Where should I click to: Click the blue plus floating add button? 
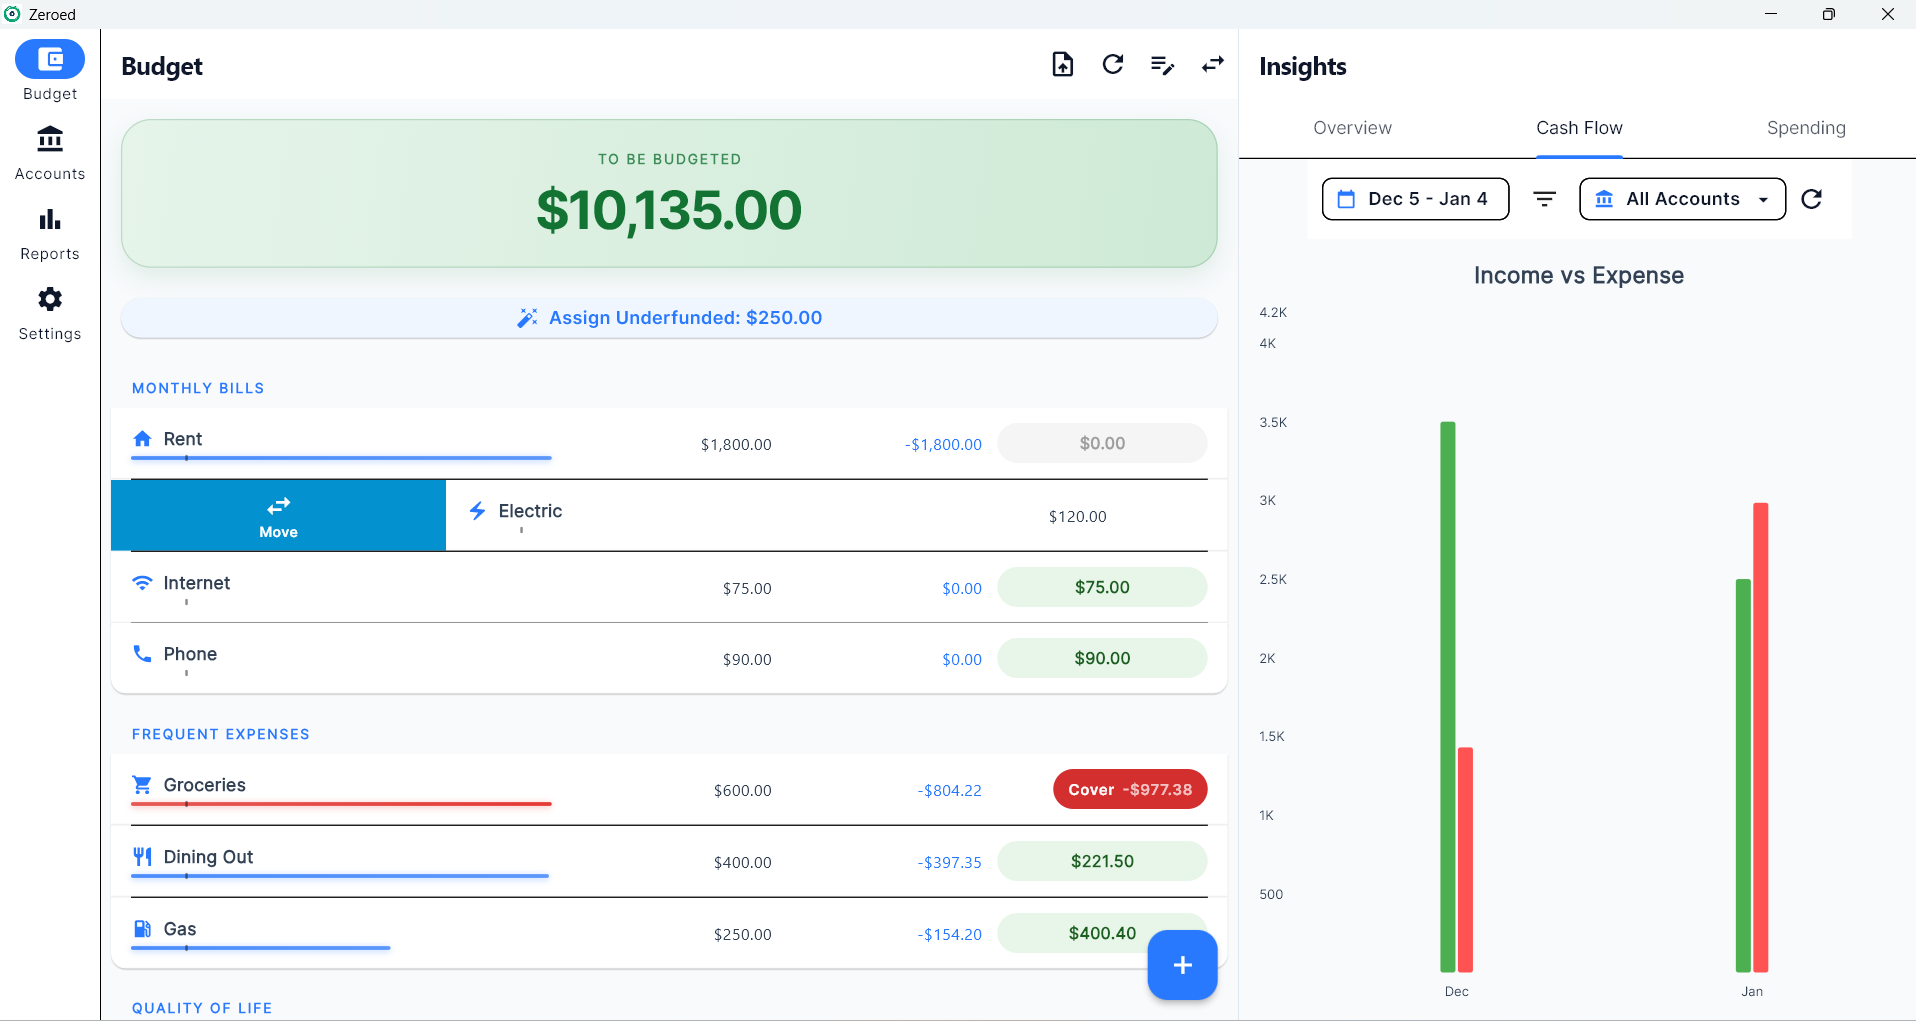pyautogui.click(x=1182, y=965)
